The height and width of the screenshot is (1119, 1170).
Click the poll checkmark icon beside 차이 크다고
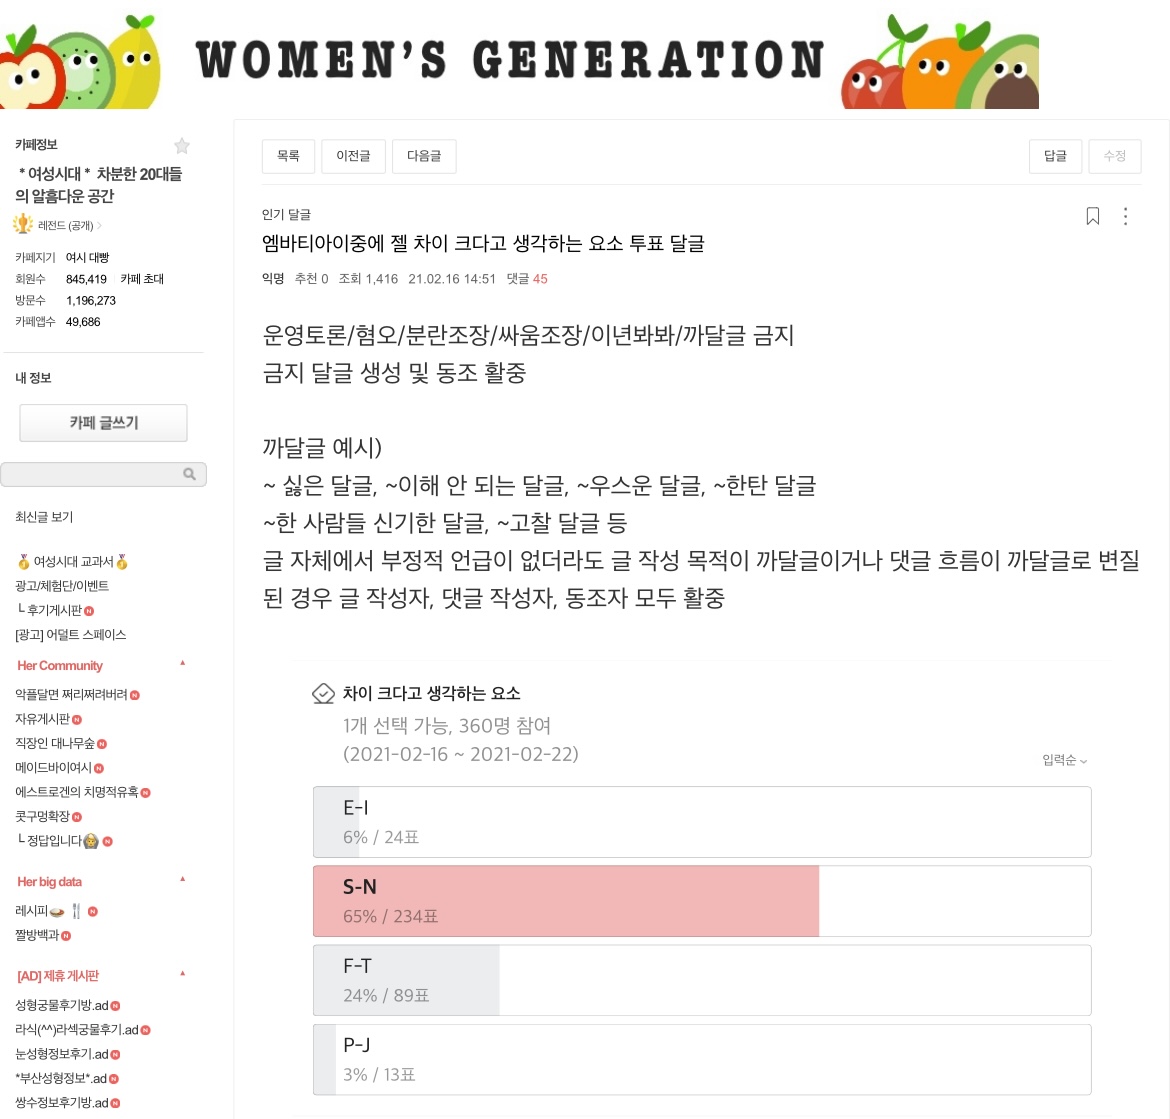pyautogui.click(x=323, y=693)
